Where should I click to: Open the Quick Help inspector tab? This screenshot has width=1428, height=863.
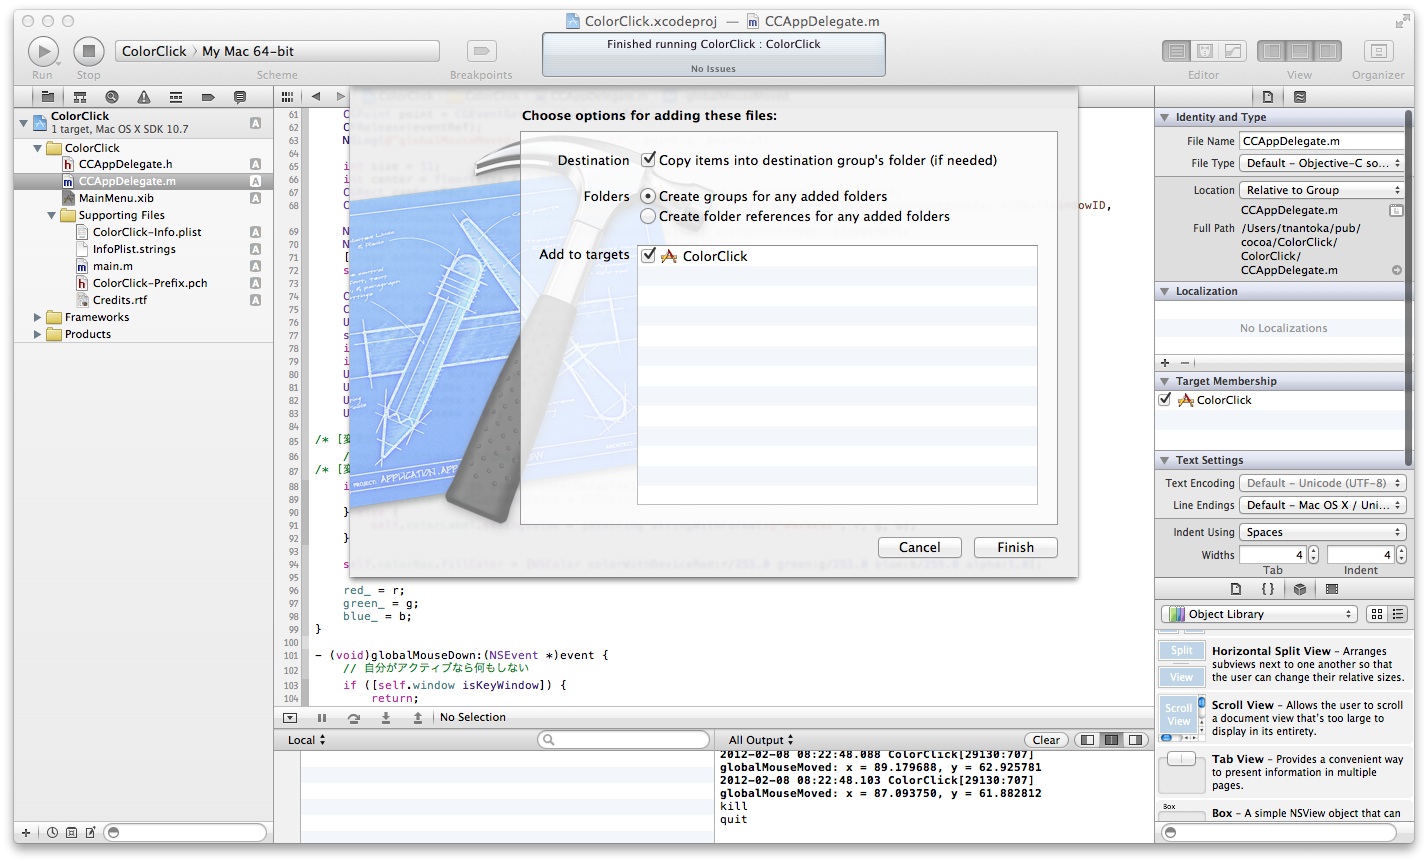click(1300, 97)
